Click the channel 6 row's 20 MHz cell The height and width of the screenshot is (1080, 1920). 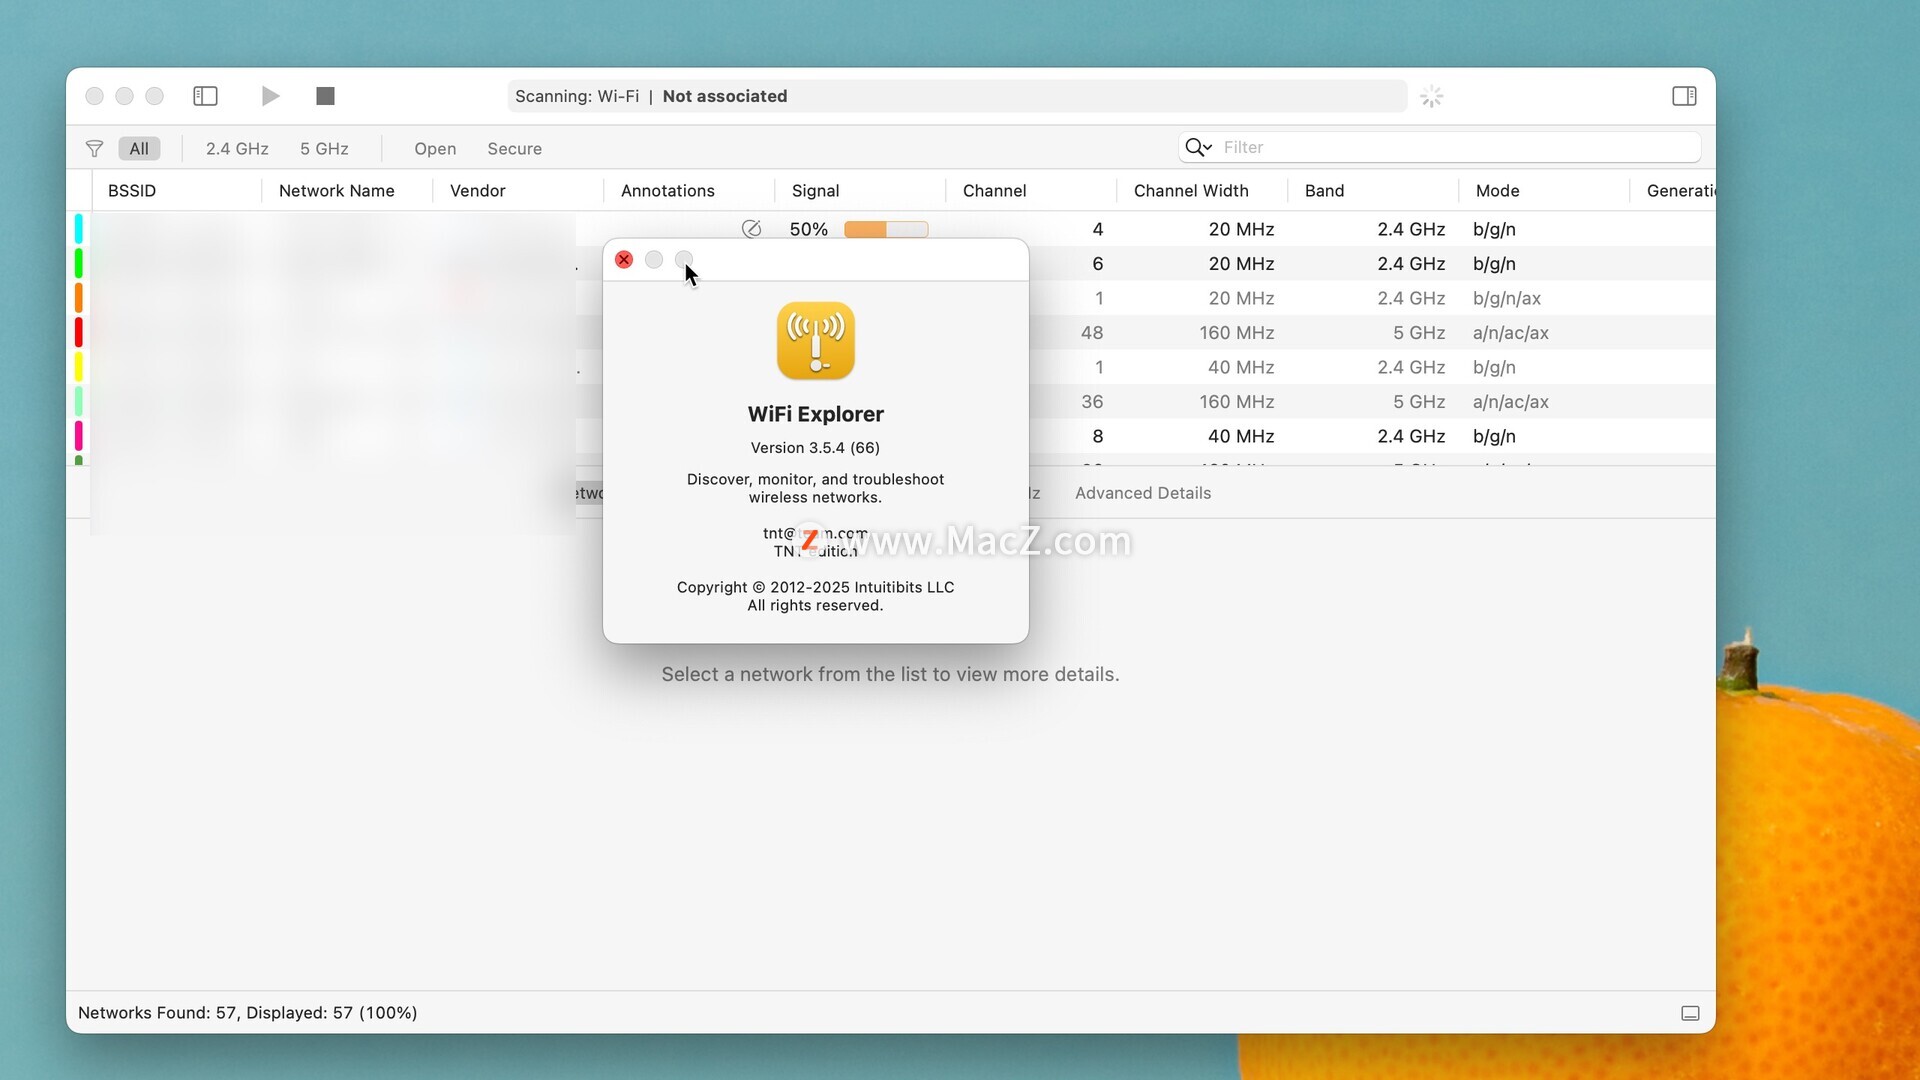click(x=1241, y=263)
